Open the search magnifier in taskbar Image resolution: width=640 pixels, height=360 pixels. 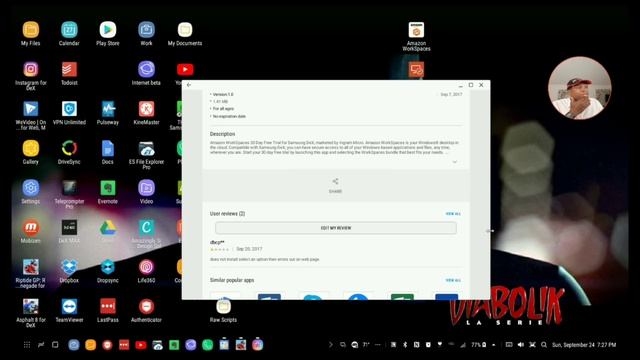544,345
